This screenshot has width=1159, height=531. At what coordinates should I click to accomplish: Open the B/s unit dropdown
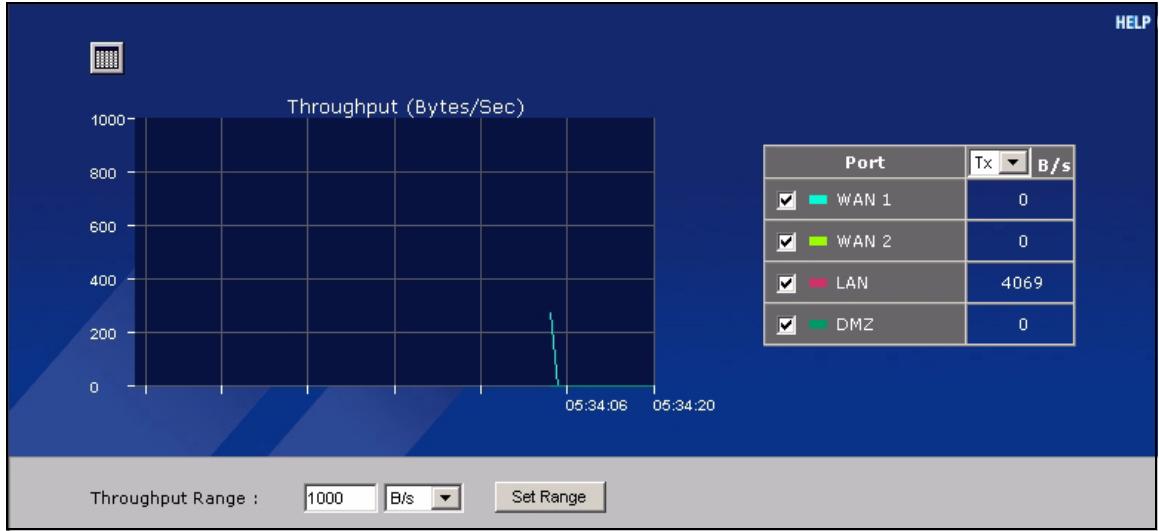click(424, 498)
